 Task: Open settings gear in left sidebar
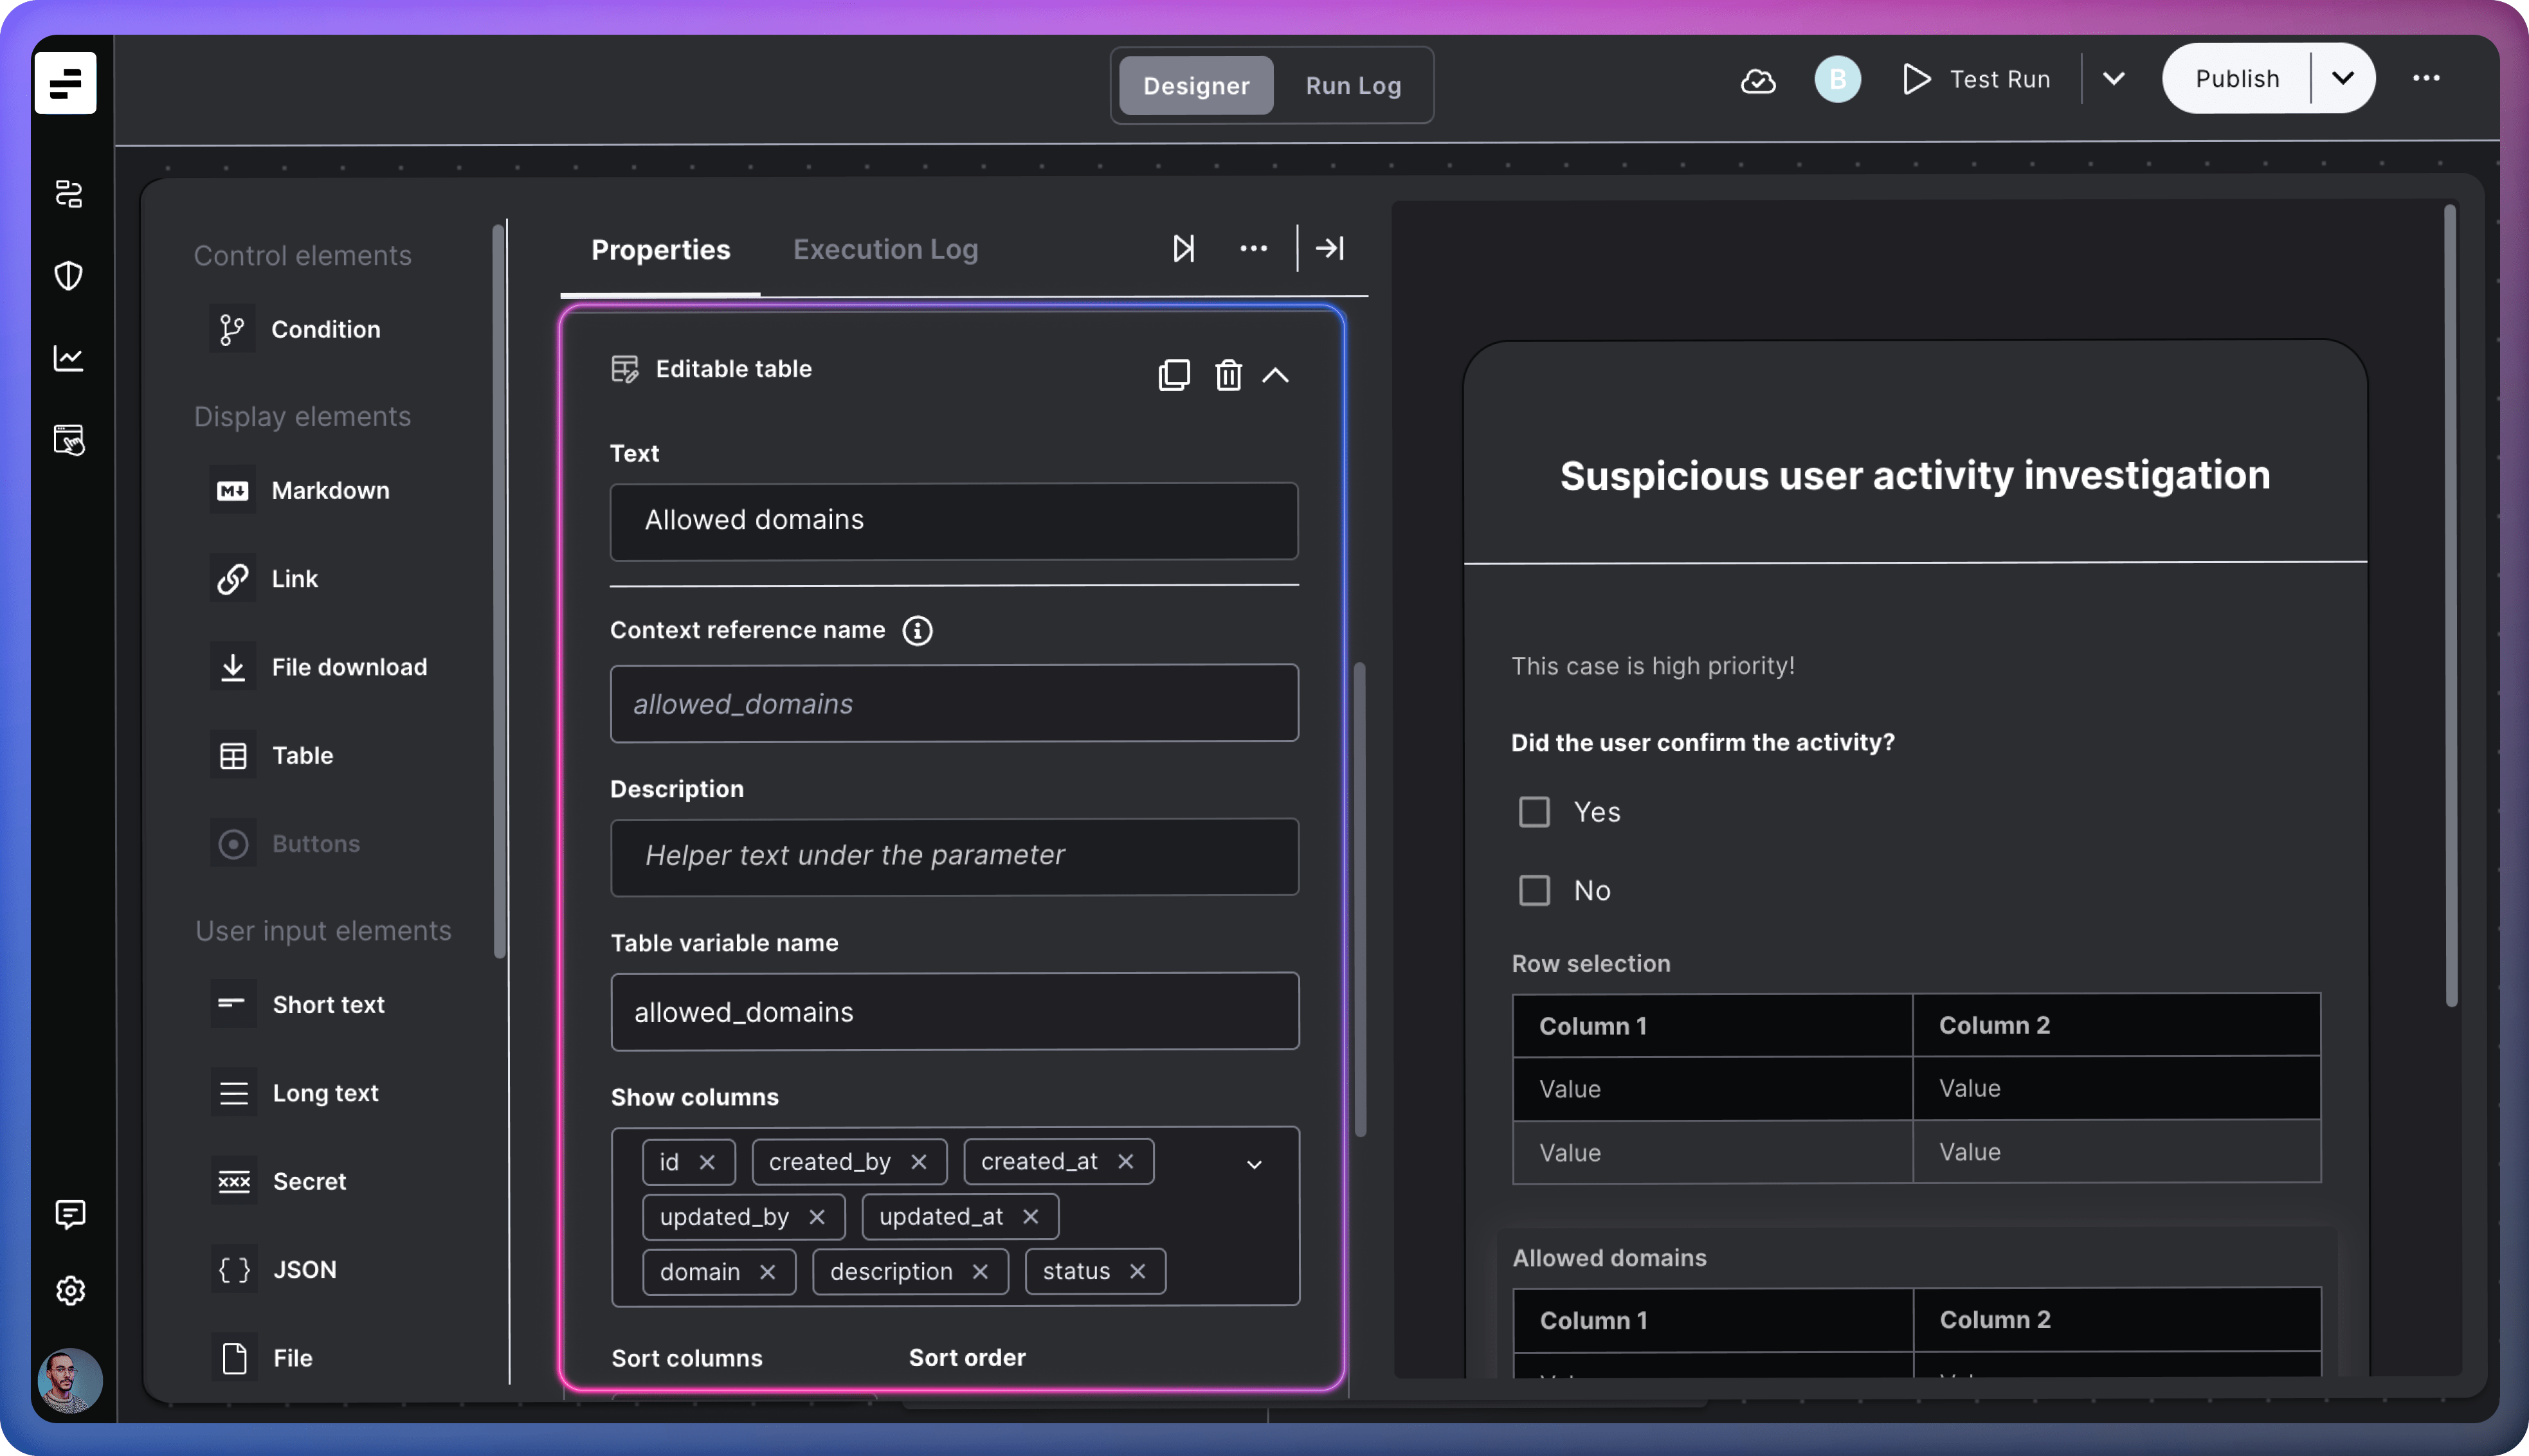[x=70, y=1290]
